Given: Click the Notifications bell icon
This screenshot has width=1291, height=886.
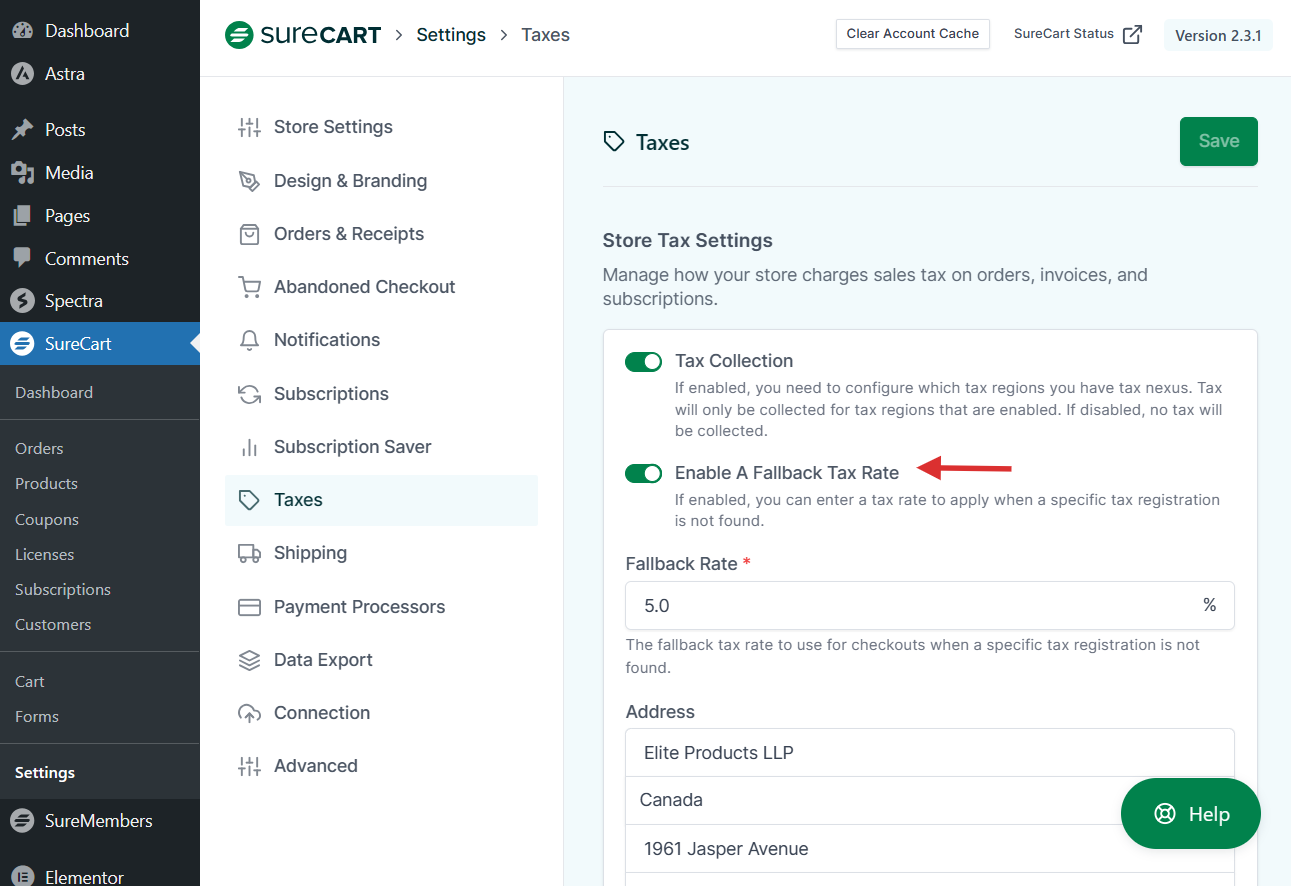Looking at the screenshot, I should [249, 340].
